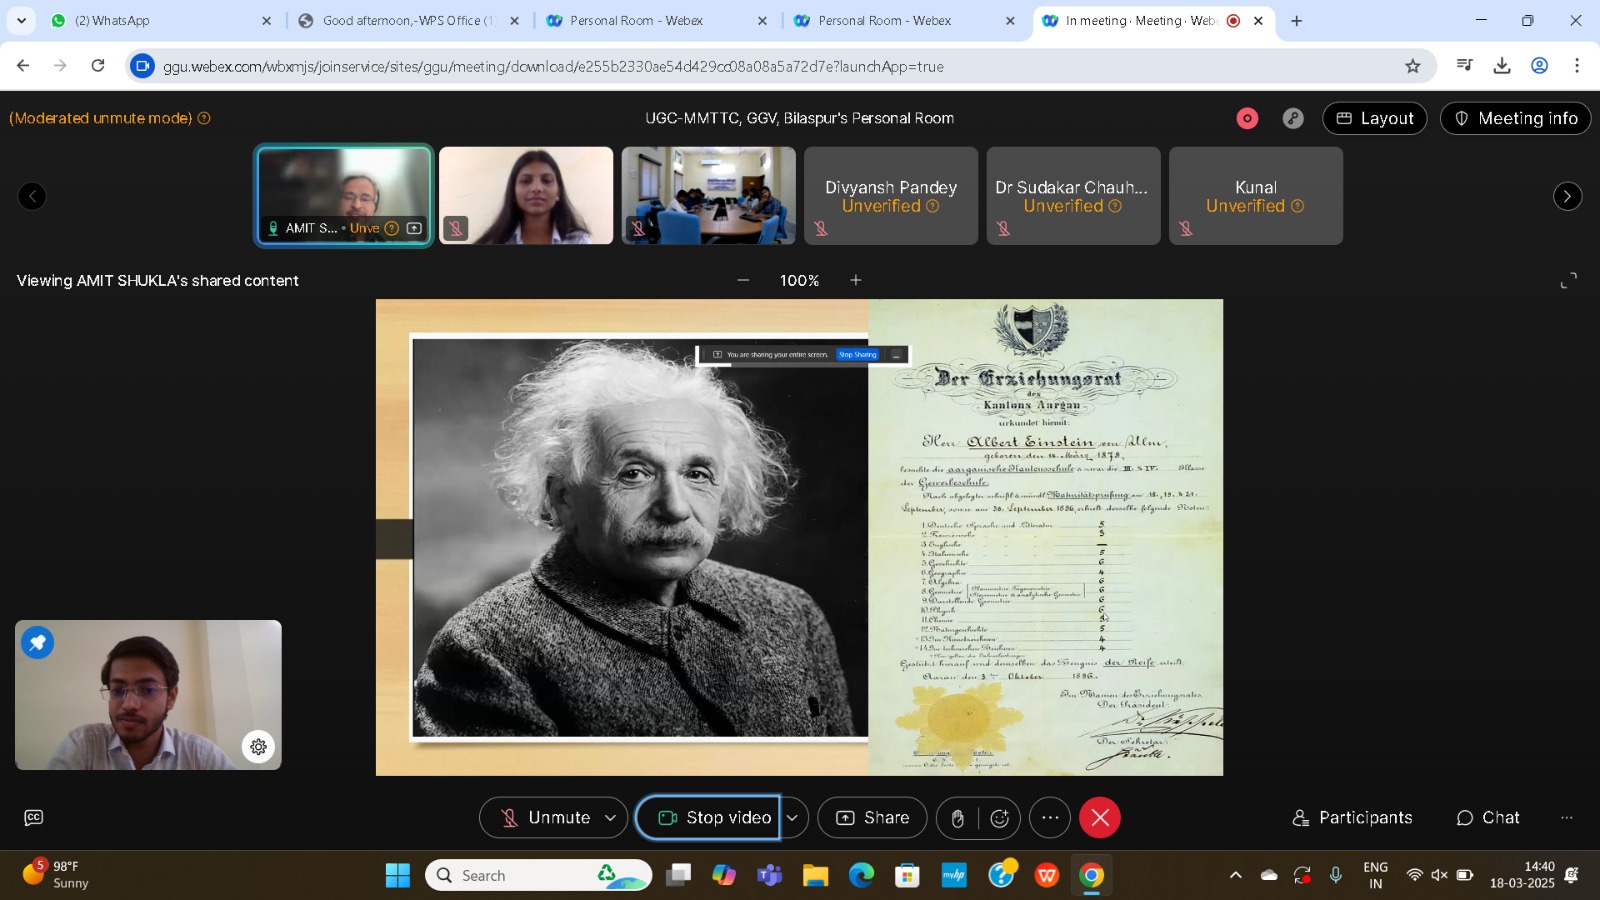
Task: Expand audio options arrow beside Unmute
Action: click(x=611, y=818)
